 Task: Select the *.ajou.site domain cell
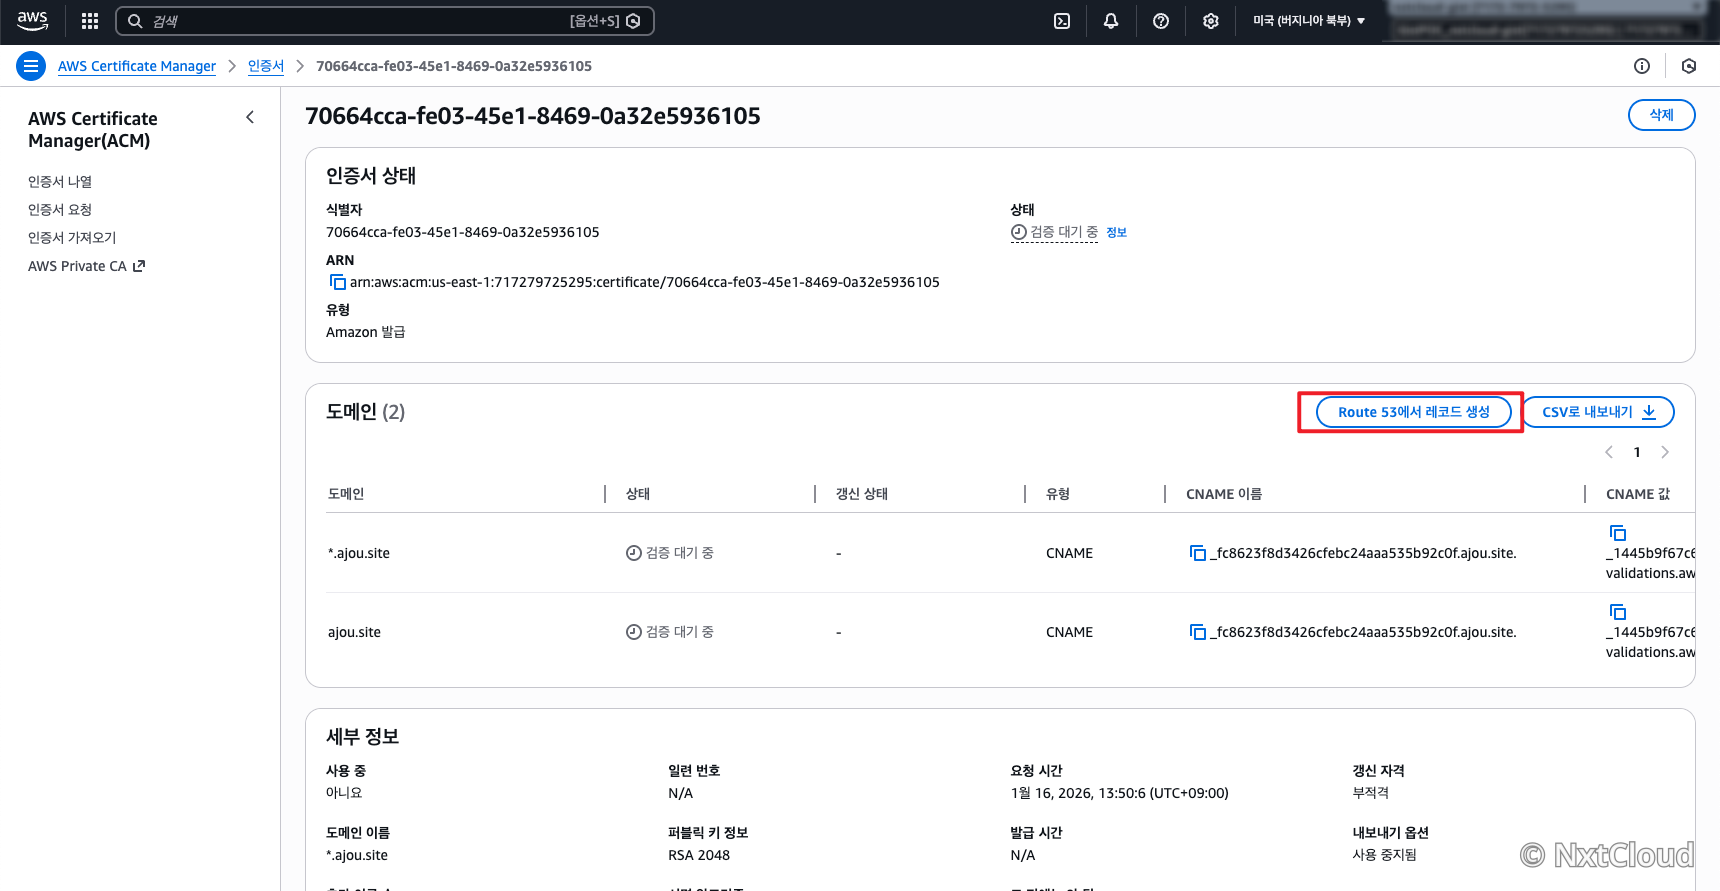[359, 553]
